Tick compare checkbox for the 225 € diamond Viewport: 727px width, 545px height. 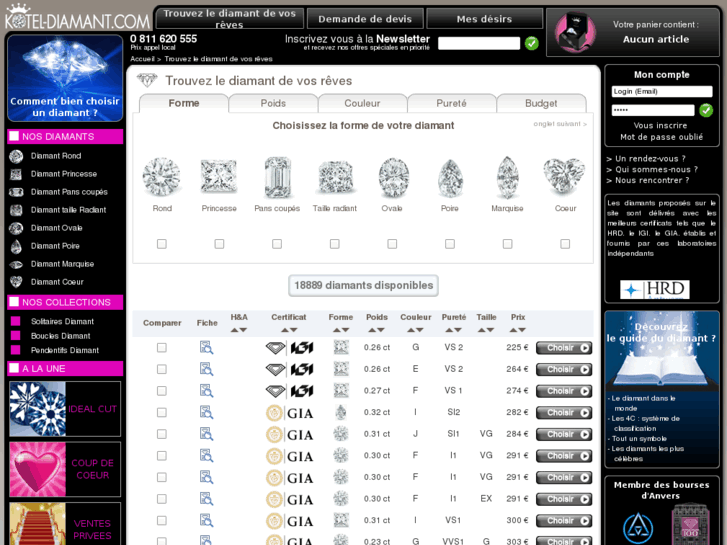click(162, 347)
